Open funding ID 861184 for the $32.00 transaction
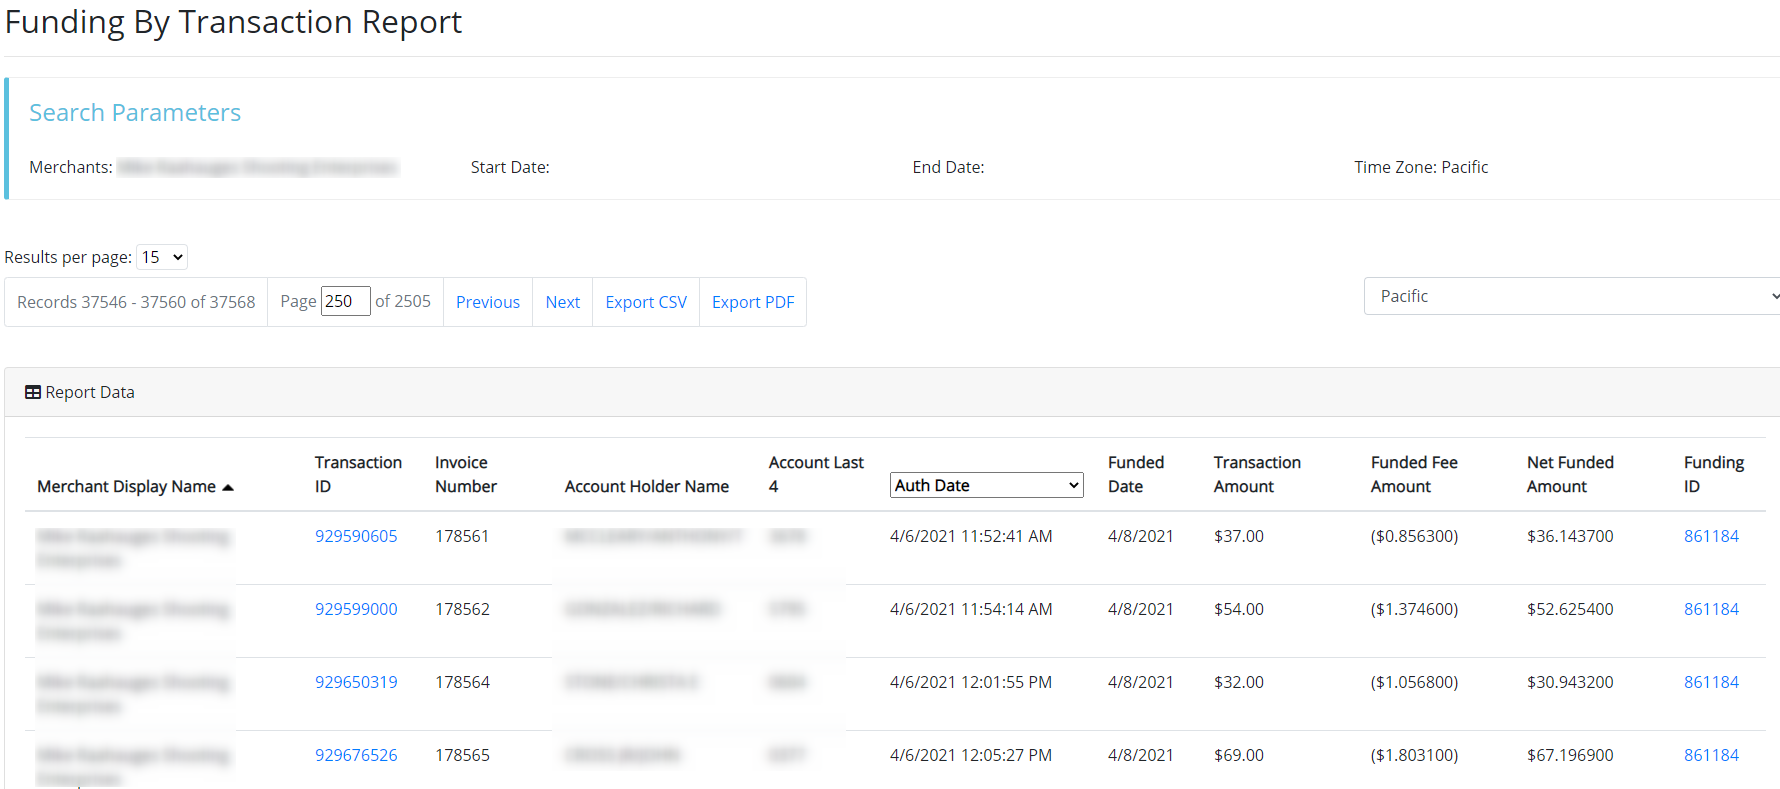The height and width of the screenshot is (789, 1780). pyautogui.click(x=1711, y=682)
